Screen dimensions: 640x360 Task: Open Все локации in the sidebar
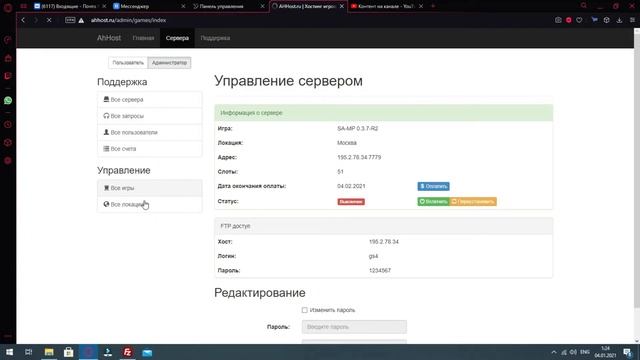pyautogui.click(x=150, y=204)
